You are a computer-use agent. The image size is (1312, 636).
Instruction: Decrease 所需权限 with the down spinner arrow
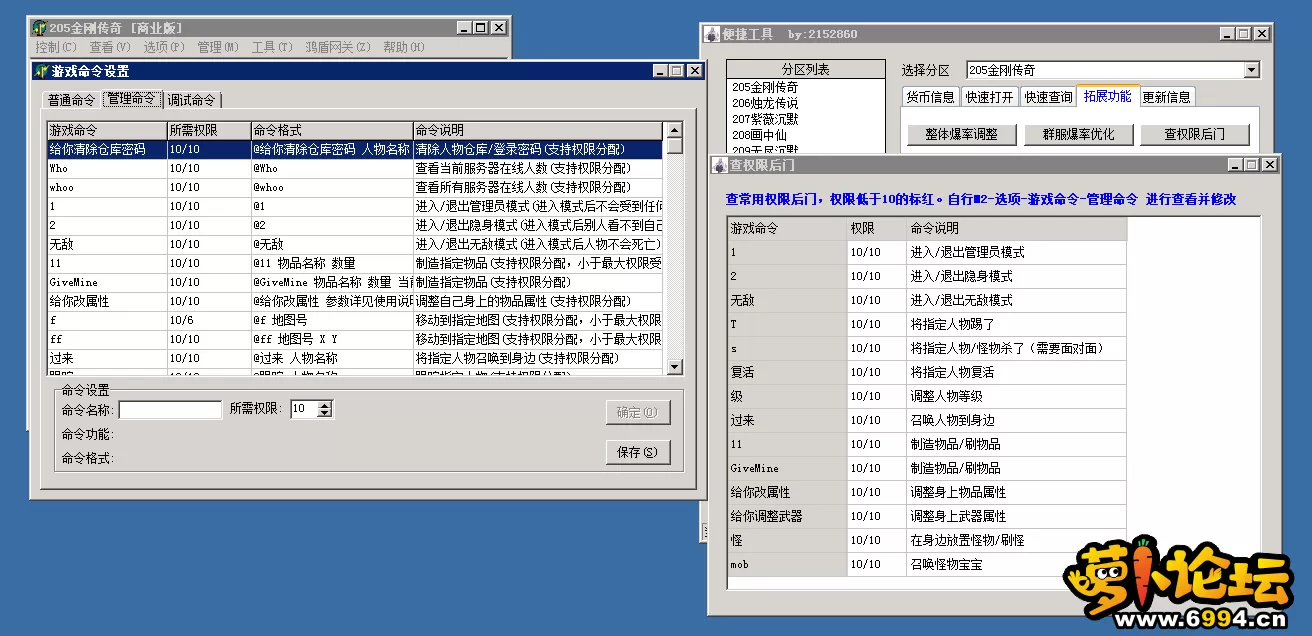point(325,413)
